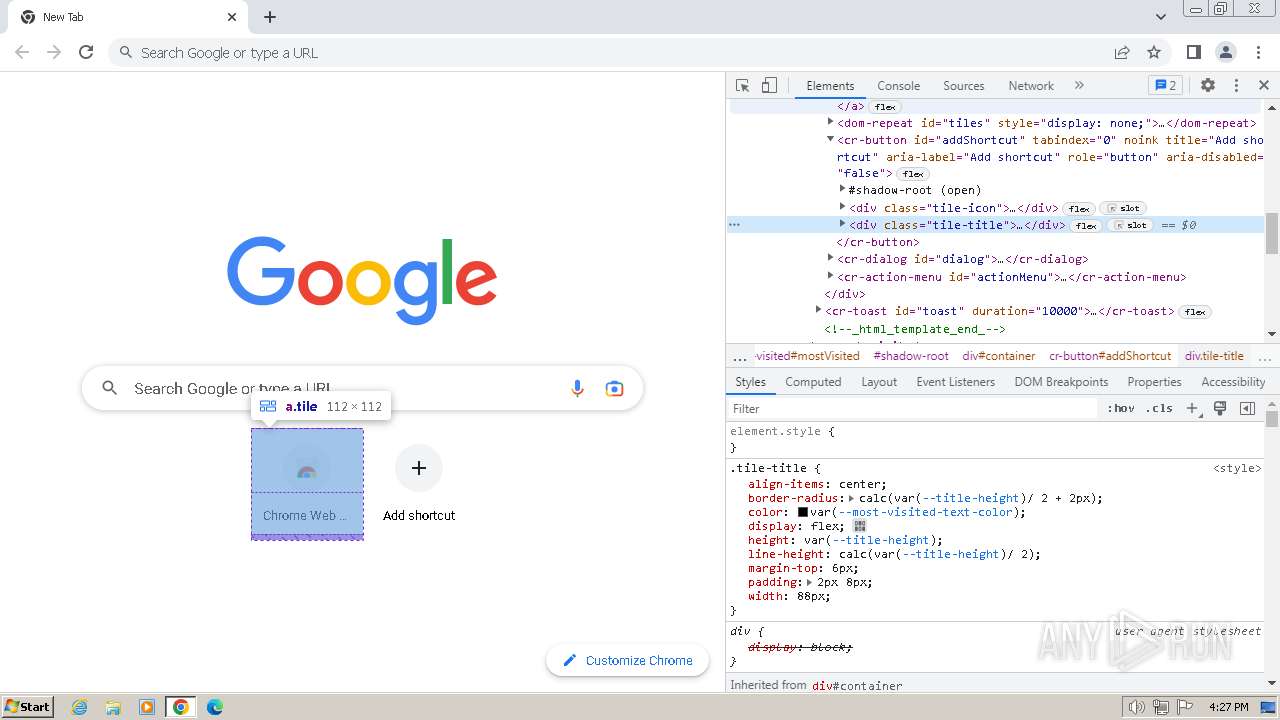The height and width of the screenshot is (720, 1280).
Task: Select #shadow-root in the breadcrumb
Action: [911, 356]
